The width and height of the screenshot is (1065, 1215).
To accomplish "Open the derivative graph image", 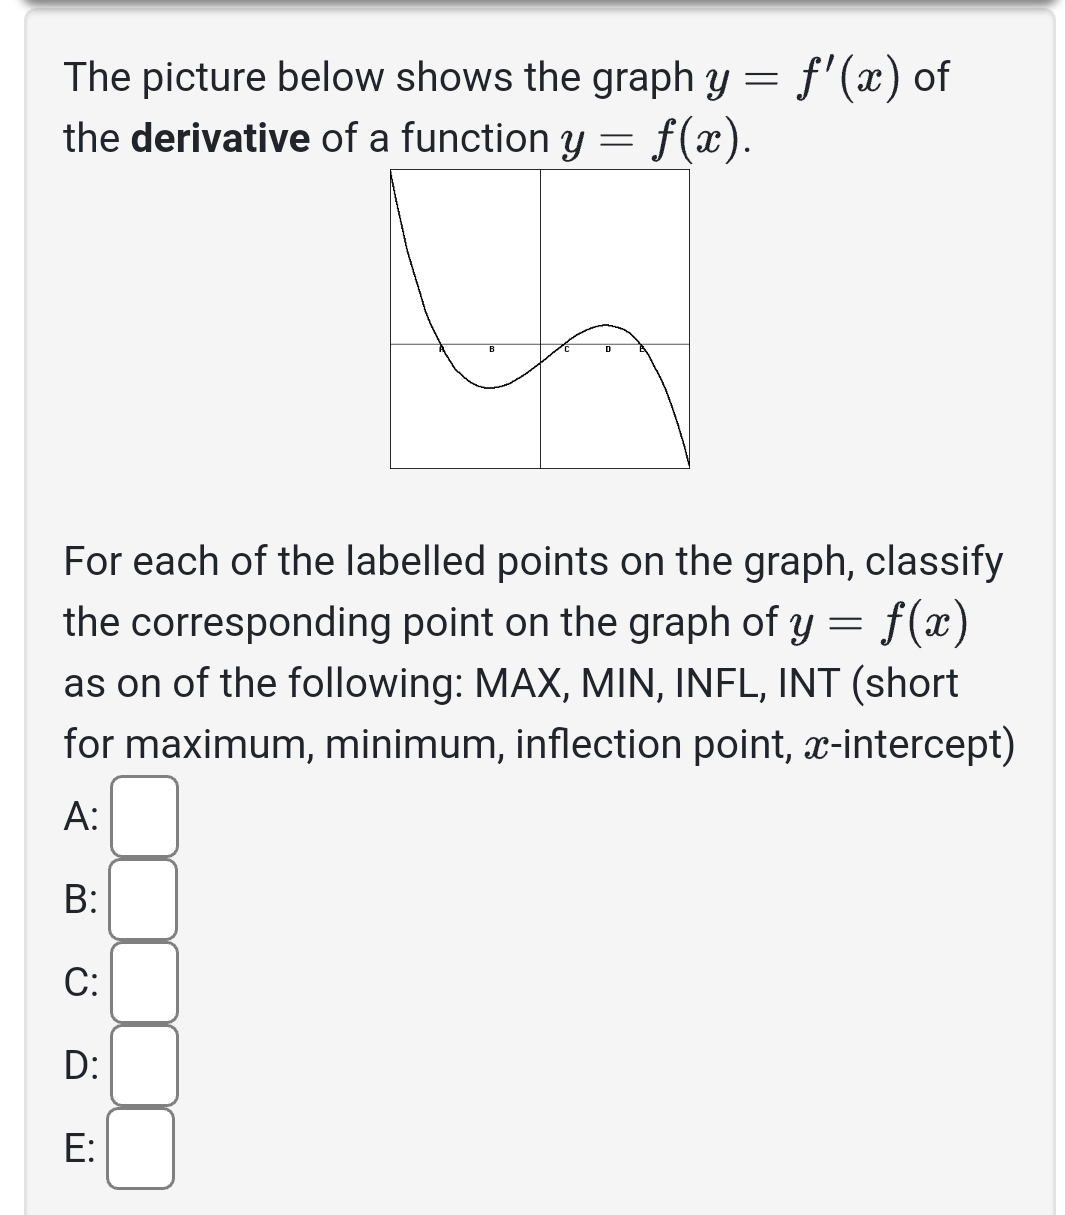I will (540, 318).
